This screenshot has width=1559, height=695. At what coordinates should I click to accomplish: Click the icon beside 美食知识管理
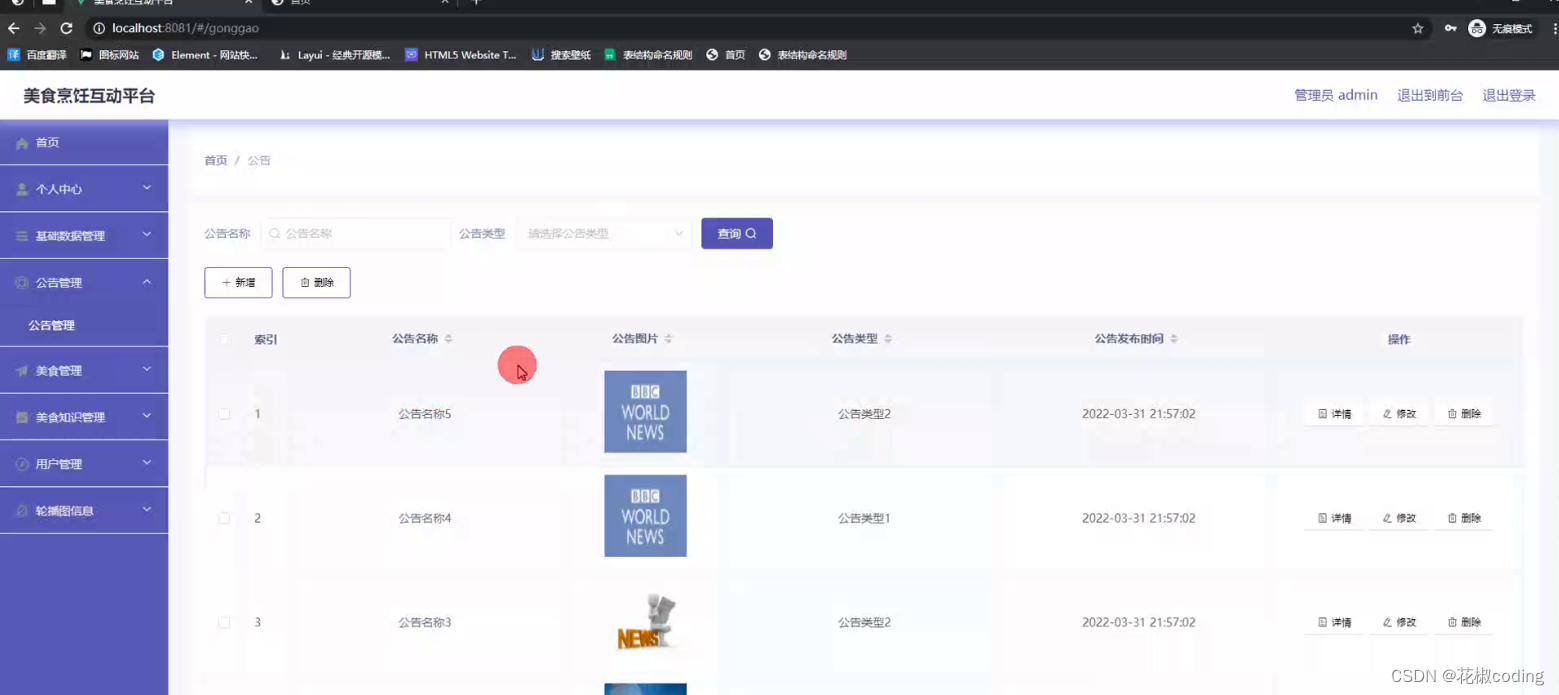click(x=22, y=417)
